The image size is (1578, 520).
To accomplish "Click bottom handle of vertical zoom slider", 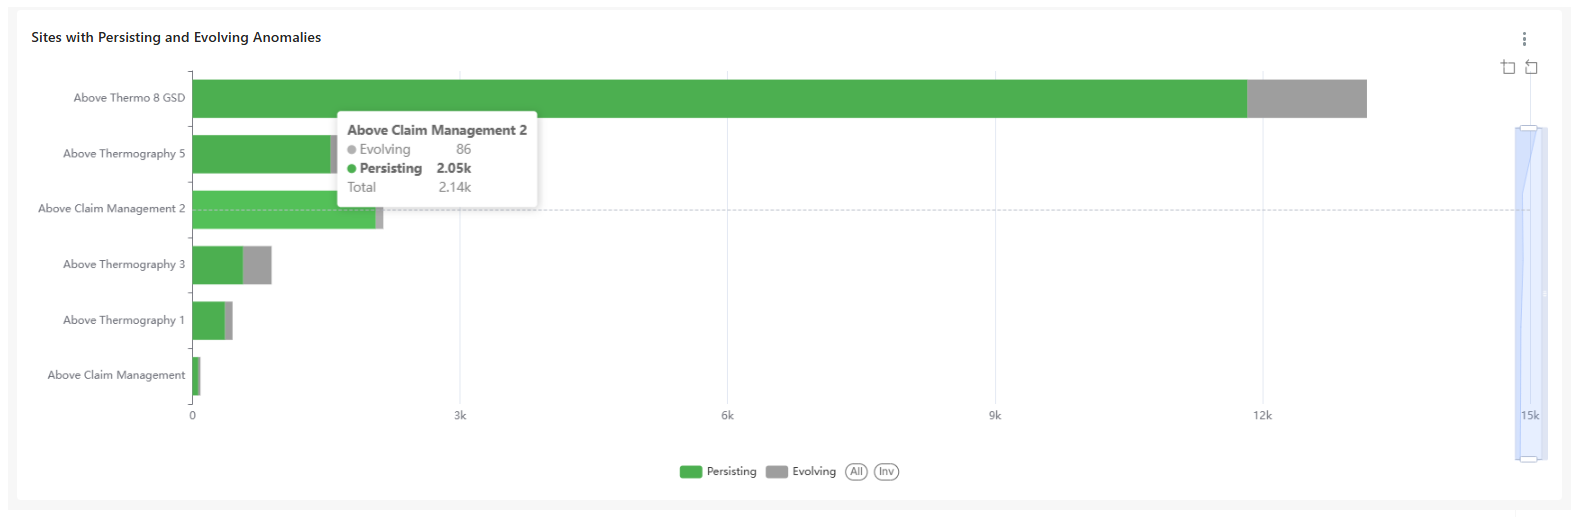I will 1528,459.
